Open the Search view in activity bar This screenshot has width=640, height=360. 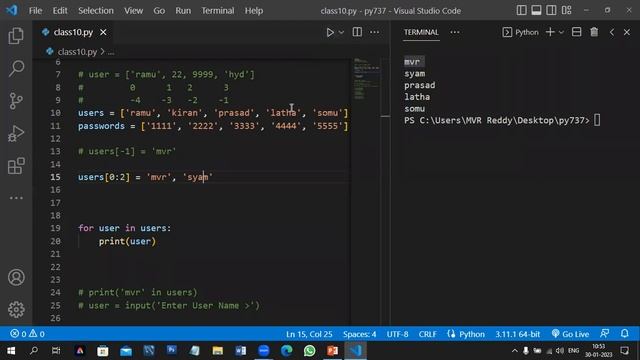coord(16,68)
